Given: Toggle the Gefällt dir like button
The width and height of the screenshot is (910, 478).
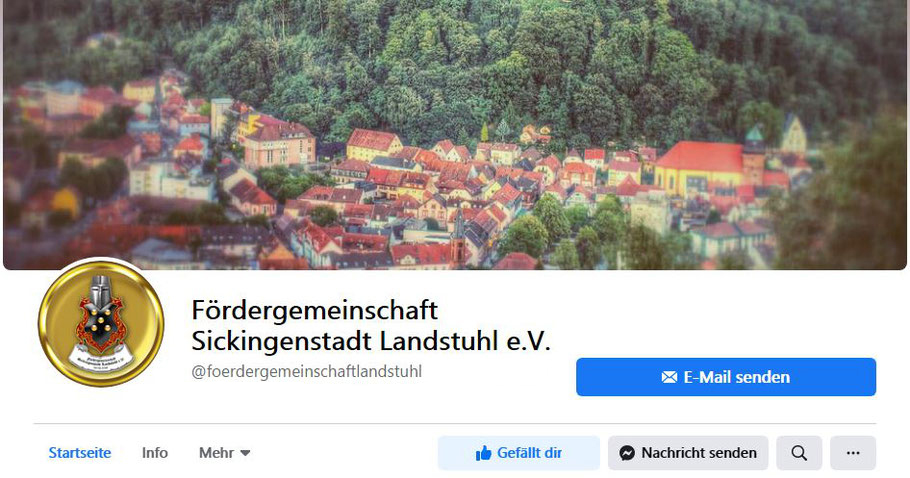Looking at the screenshot, I should 519,453.
